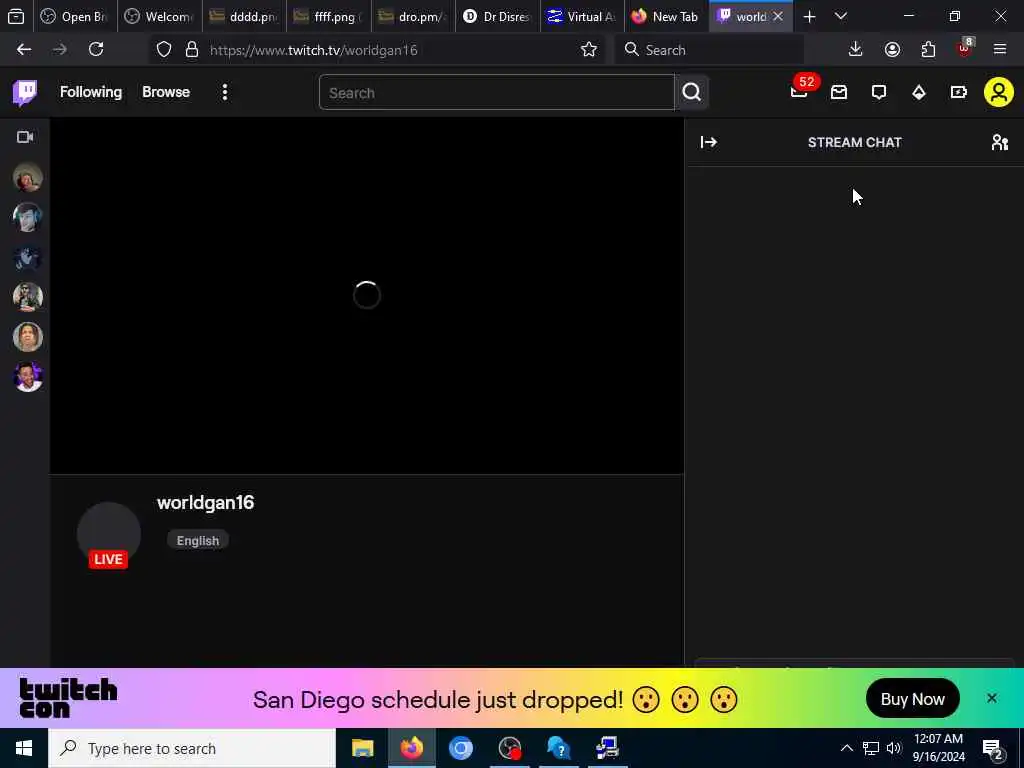The width and height of the screenshot is (1024, 768).
Task: Switch to the New Tab tab
Action: click(666, 17)
